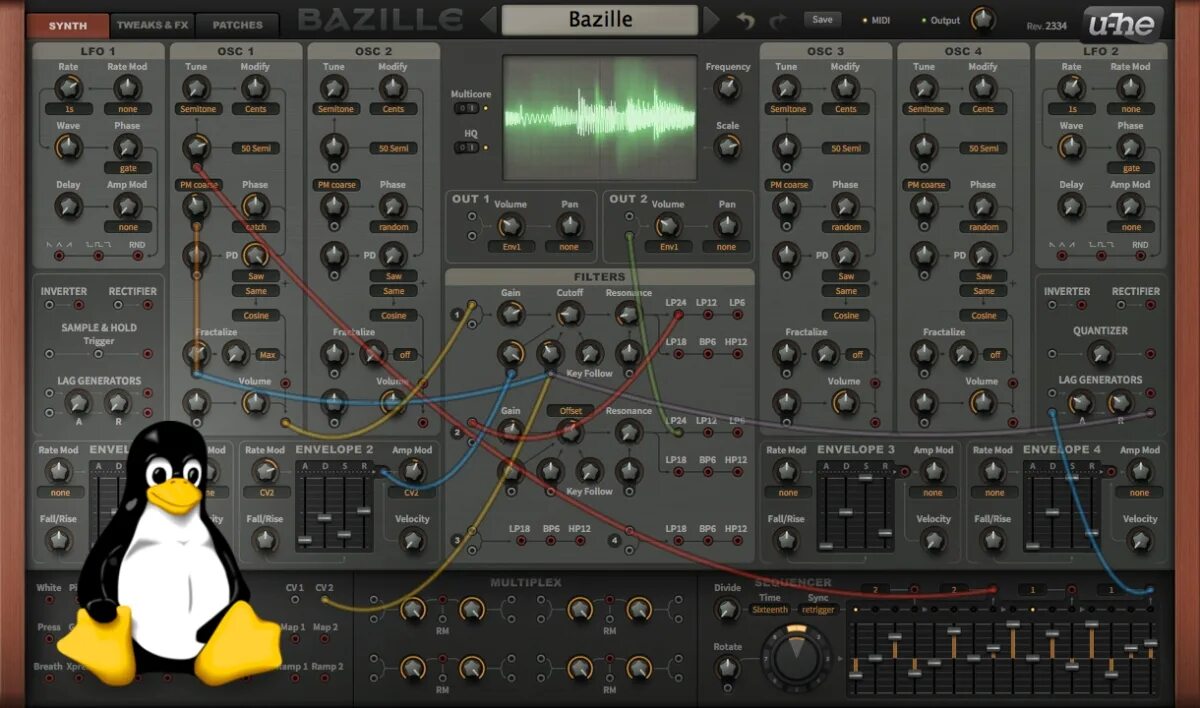
Task: Click the Filter 2 LP12 output jack
Action: pyautogui.click(x=707, y=433)
